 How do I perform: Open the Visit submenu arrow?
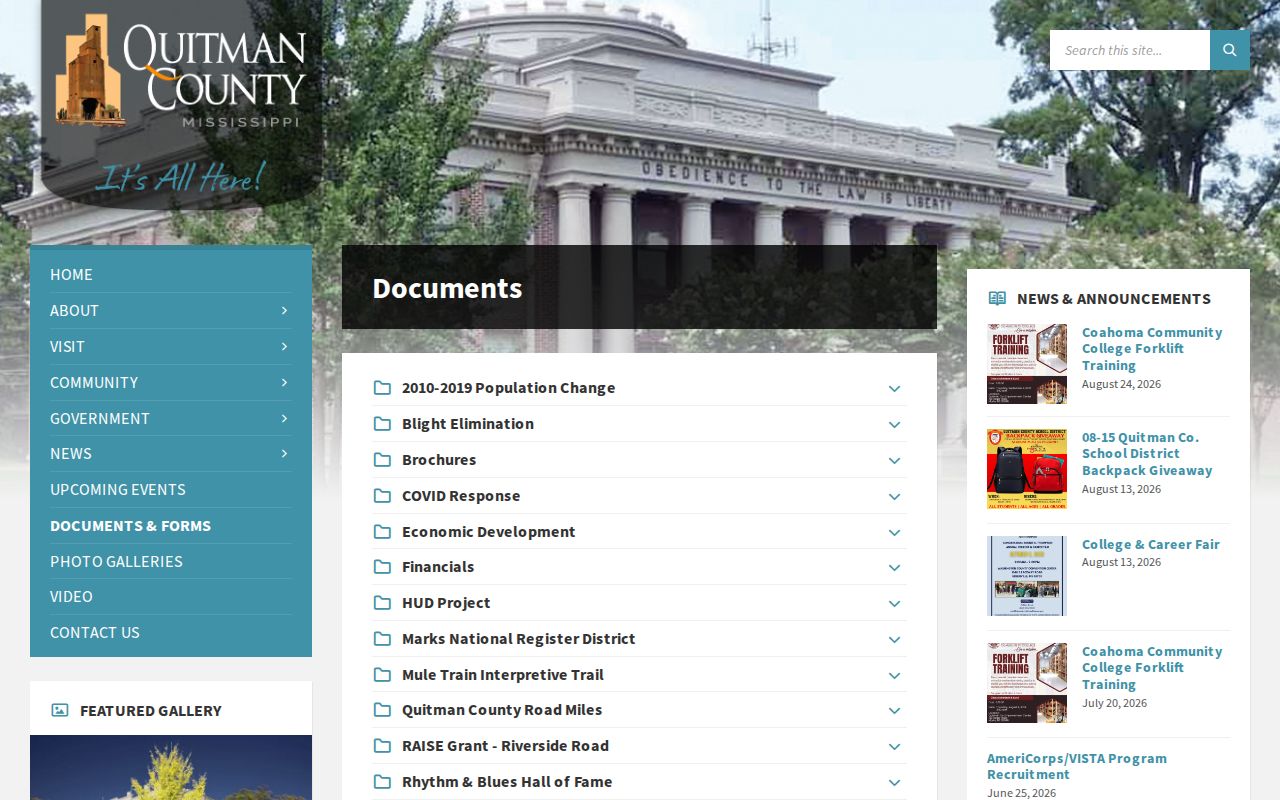(284, 346)
